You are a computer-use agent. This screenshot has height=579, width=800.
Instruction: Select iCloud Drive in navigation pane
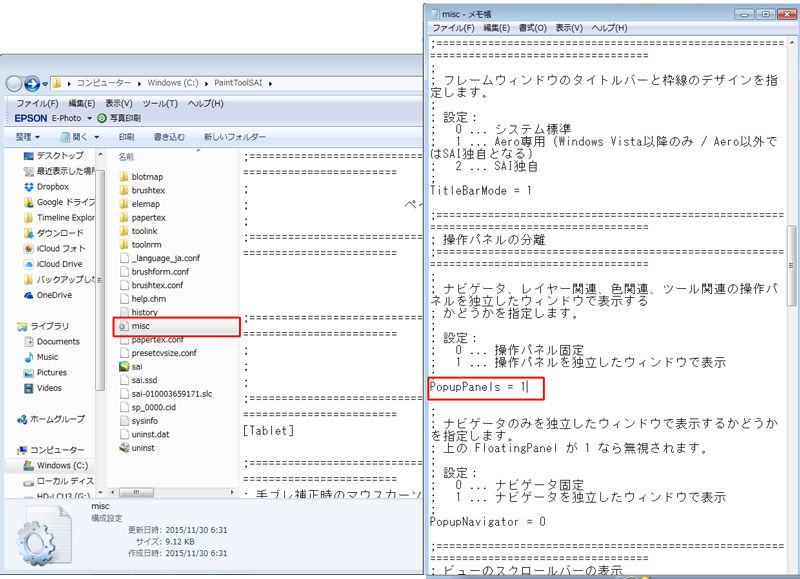(x=53, y=264)
